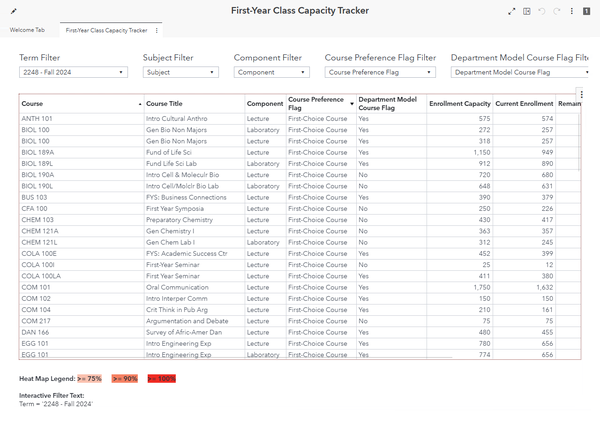Sort by Department Model Course Flag header
Image resolution: width=600 pixels, height=424 pixels.
(391, 104)
